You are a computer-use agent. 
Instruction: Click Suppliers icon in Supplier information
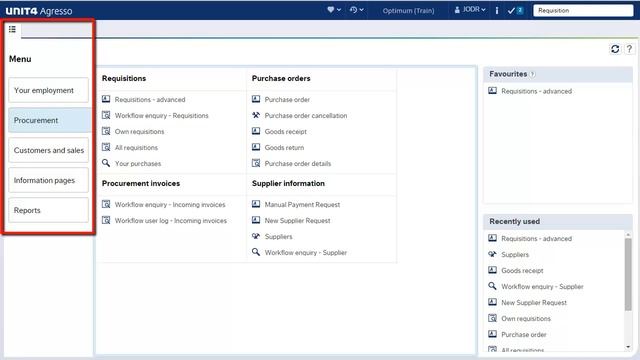point(256,236)
